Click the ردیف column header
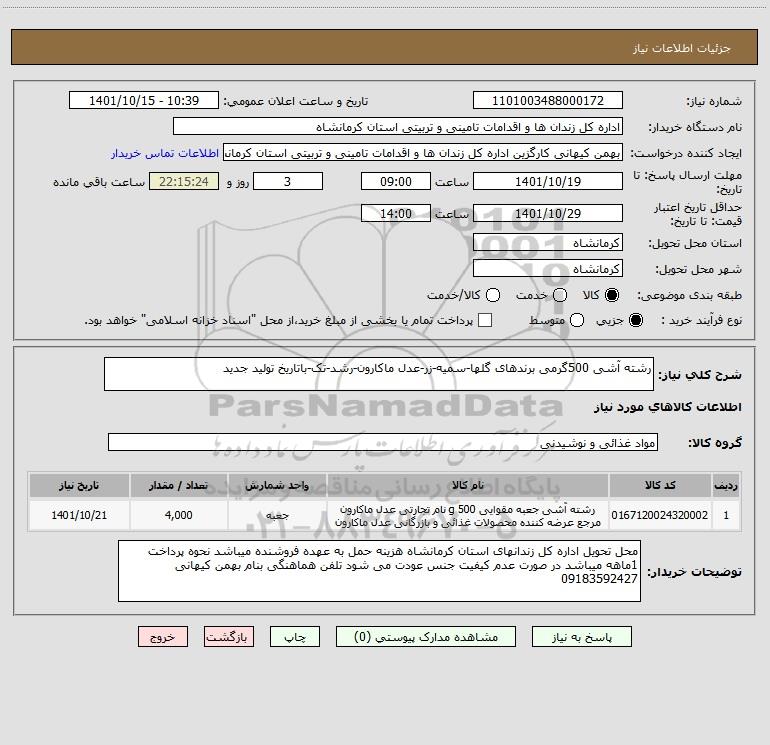Screen dimensions: 770x745 point(726,485)
